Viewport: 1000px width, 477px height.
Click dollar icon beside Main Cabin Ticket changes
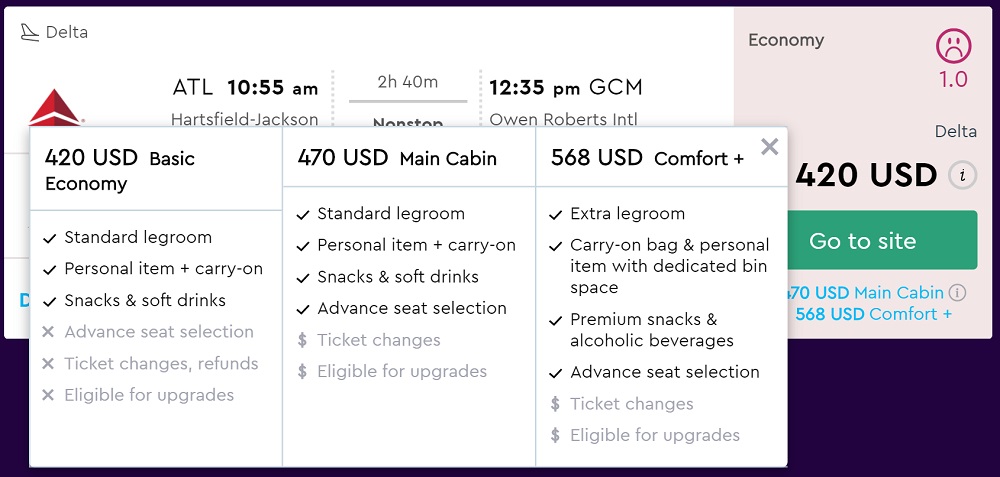coord(302,340)
